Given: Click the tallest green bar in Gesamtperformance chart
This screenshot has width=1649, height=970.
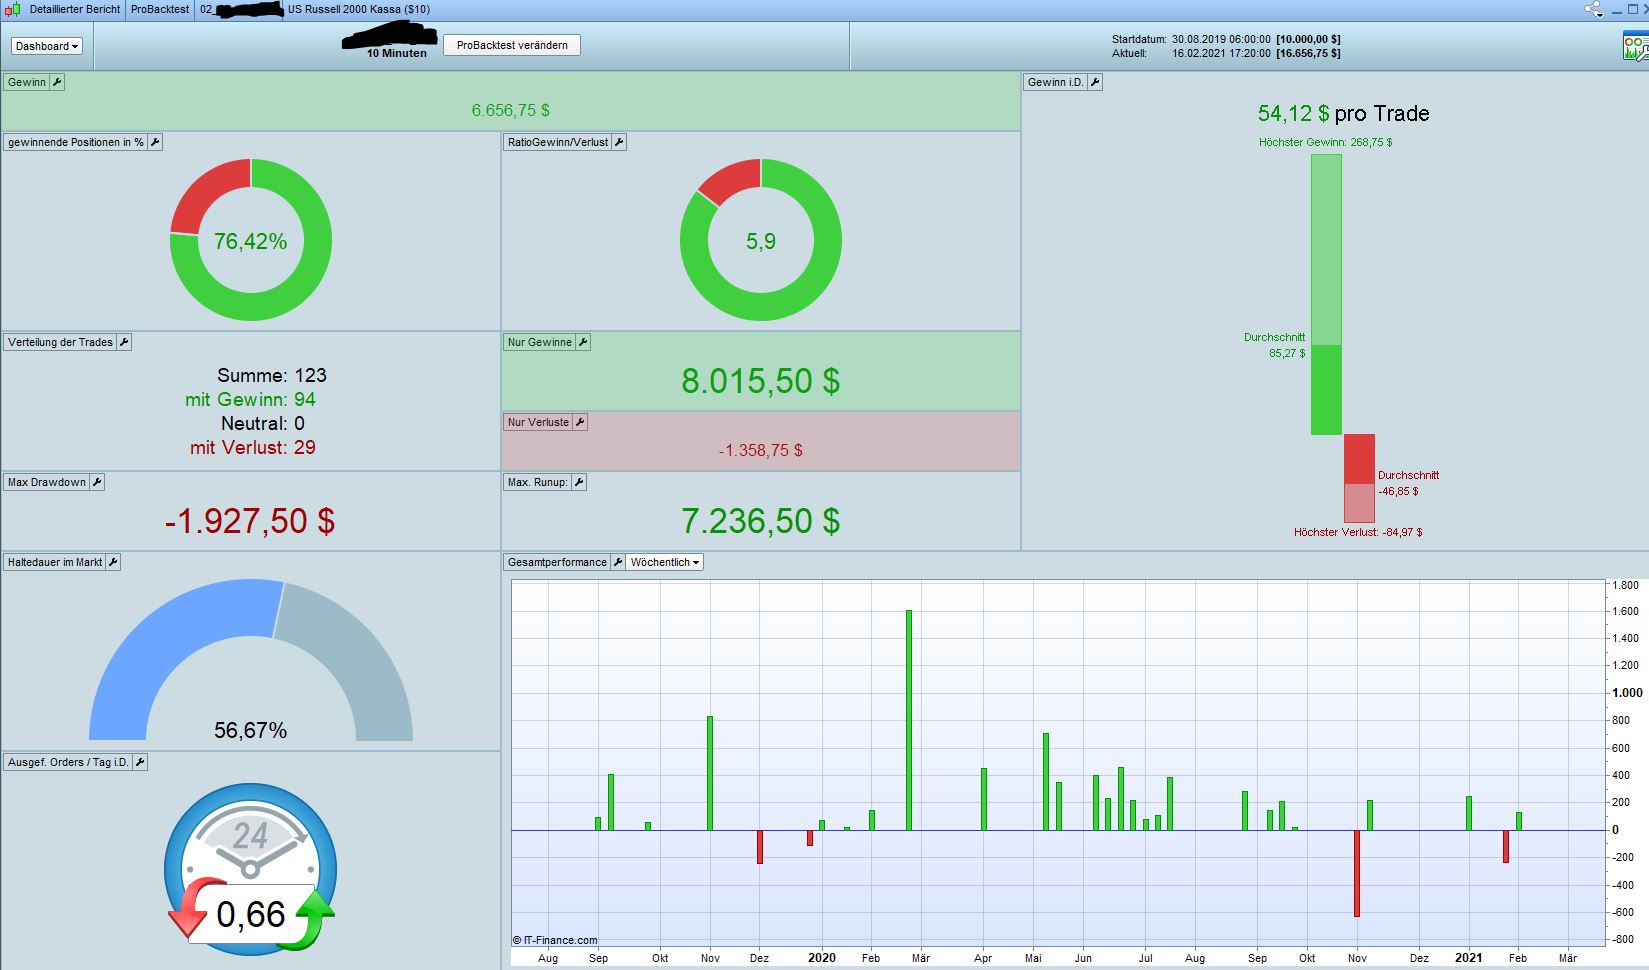Looking at the screenshot, I should point(909,720).
